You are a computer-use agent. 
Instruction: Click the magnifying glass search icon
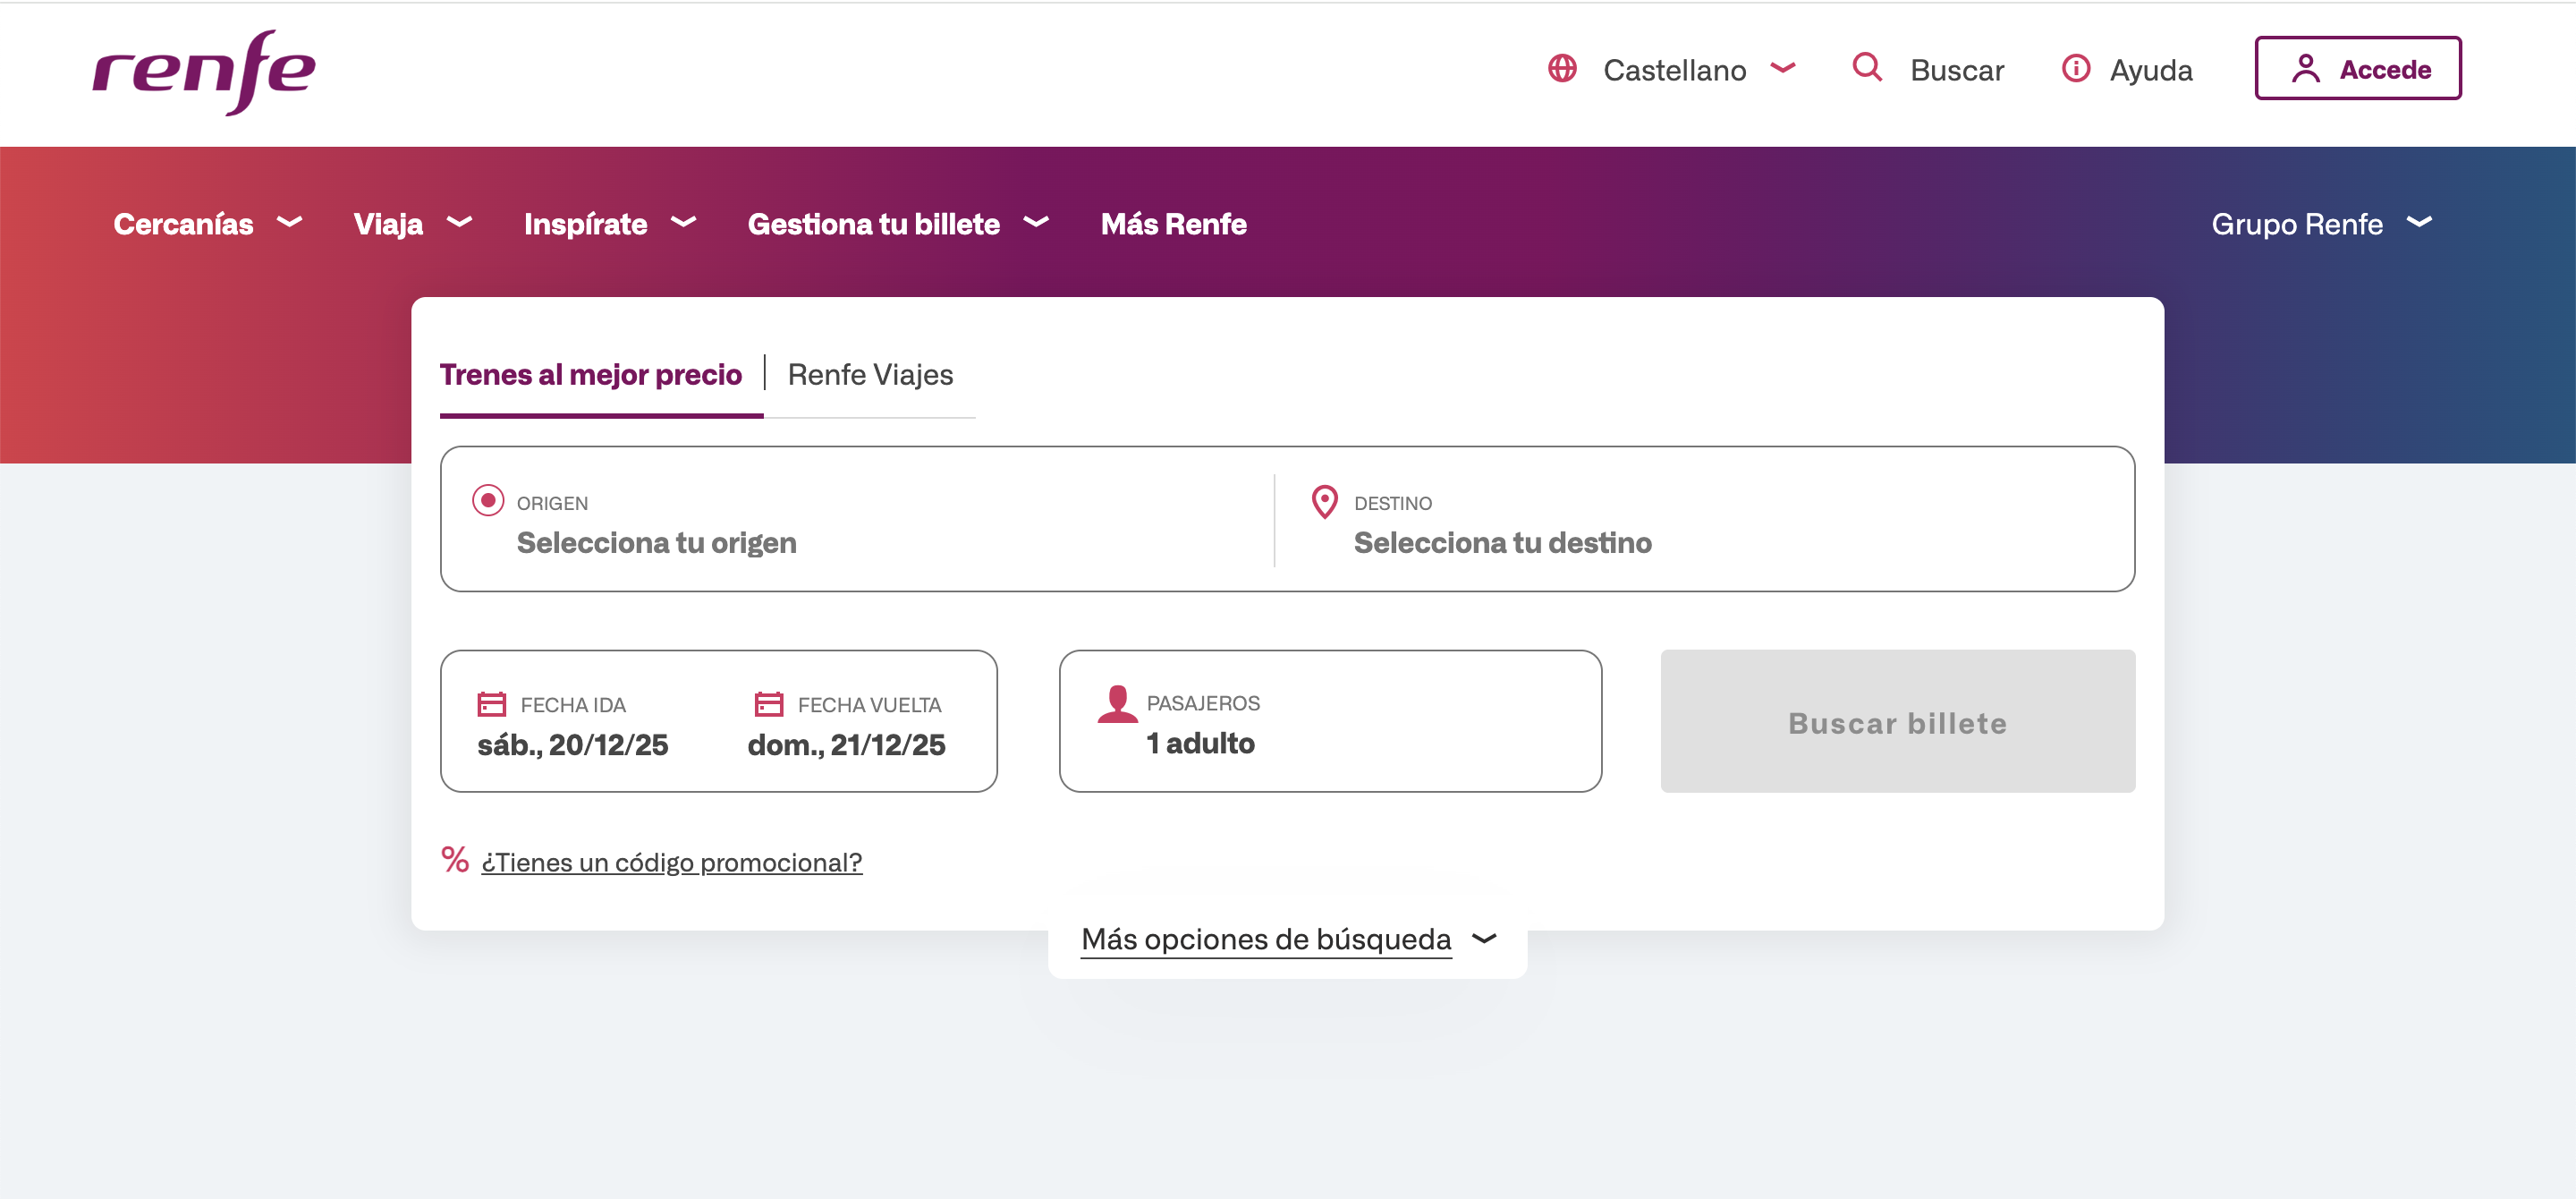tap(1866, 68)
